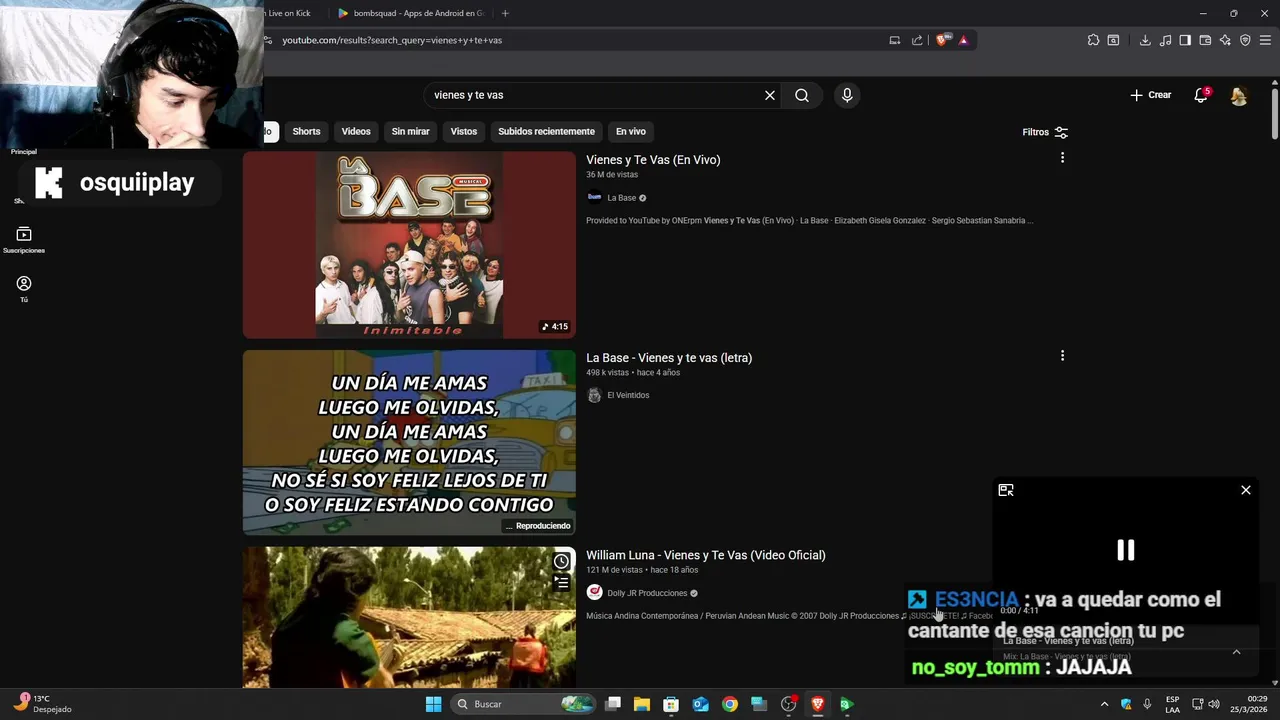The image size is (1280, 720).
Task: Select the Videos filter chip
Action: [356, 131]
